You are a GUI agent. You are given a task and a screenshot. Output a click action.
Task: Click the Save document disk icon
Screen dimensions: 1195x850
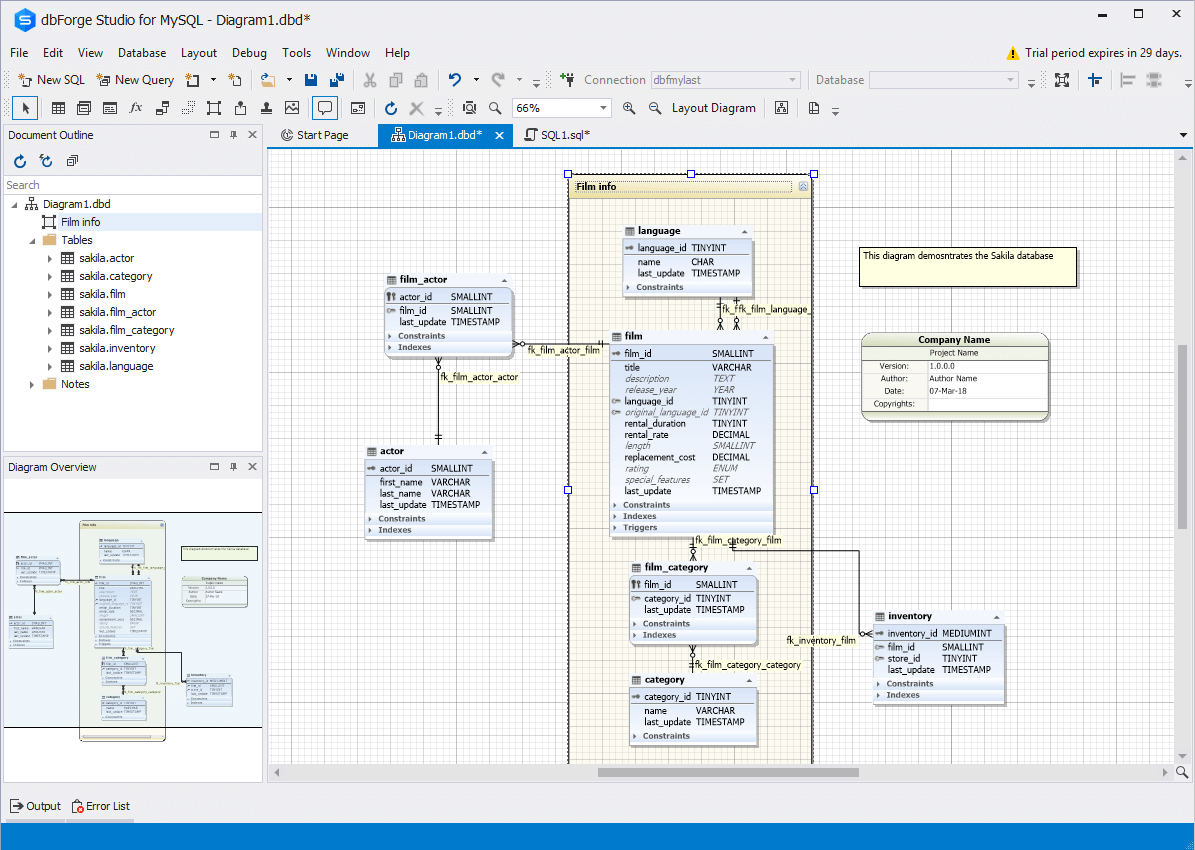point(311,80)
